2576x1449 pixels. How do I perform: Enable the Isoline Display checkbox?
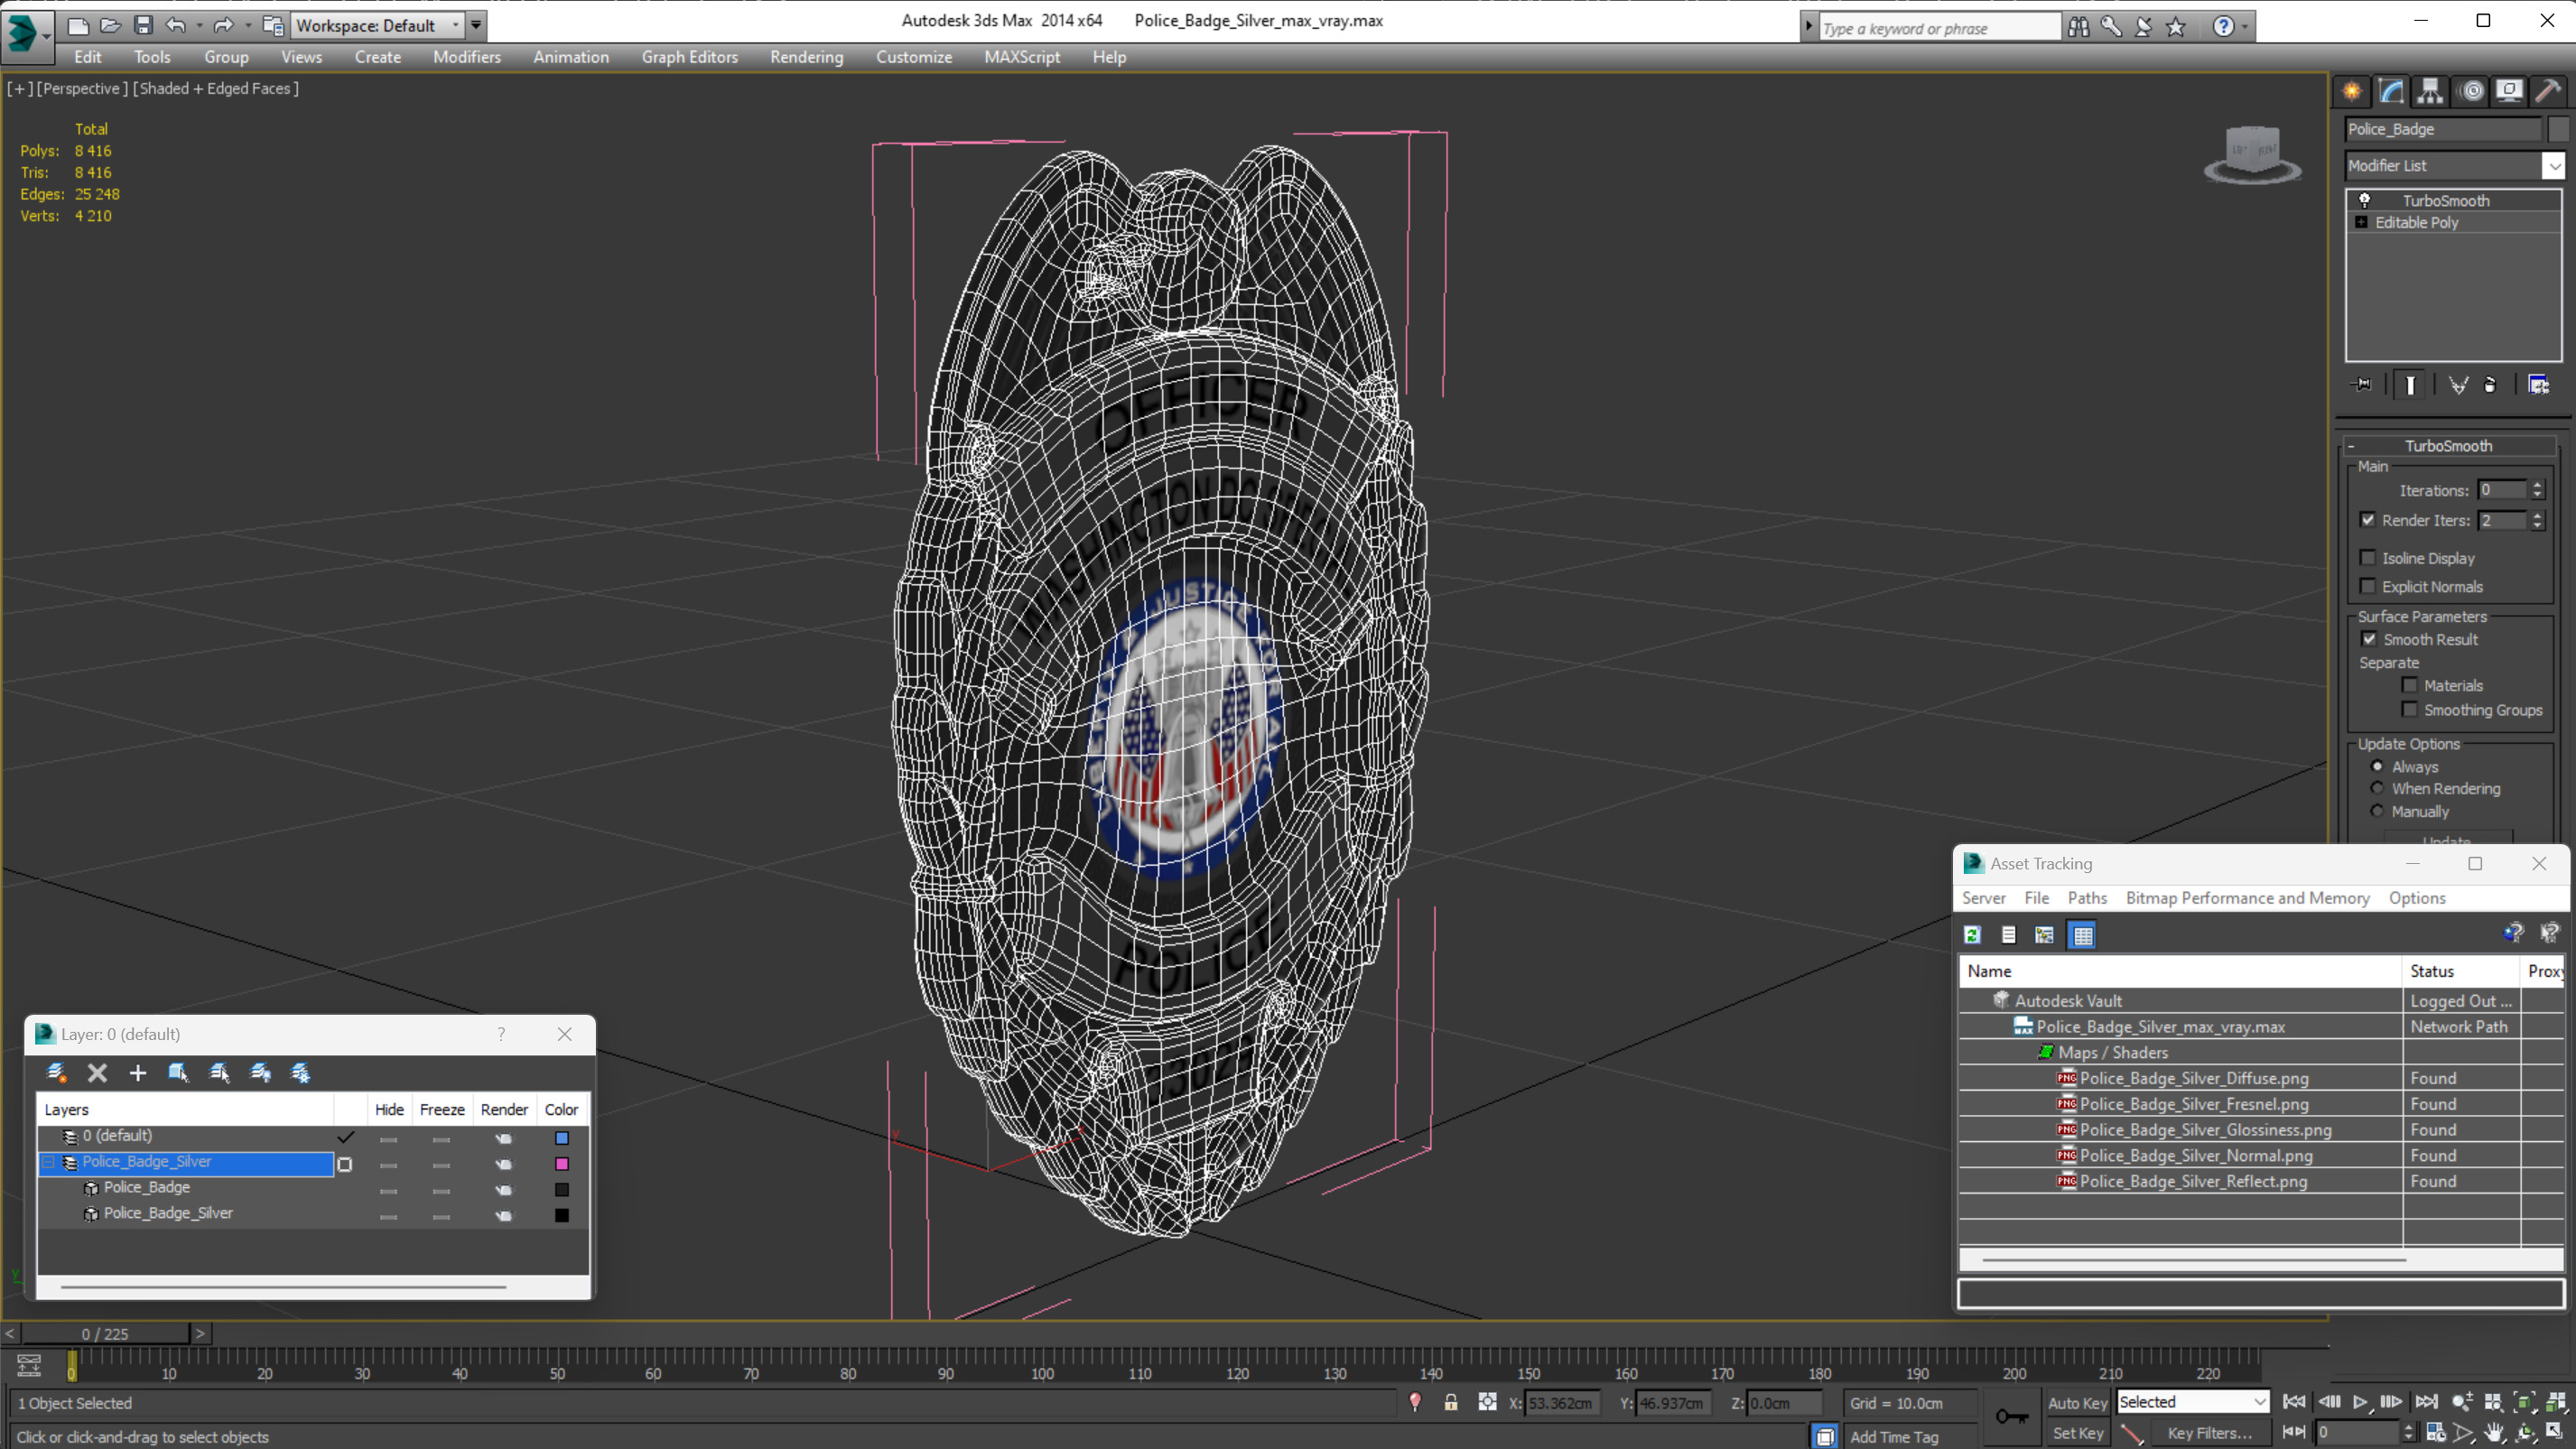2368,557
